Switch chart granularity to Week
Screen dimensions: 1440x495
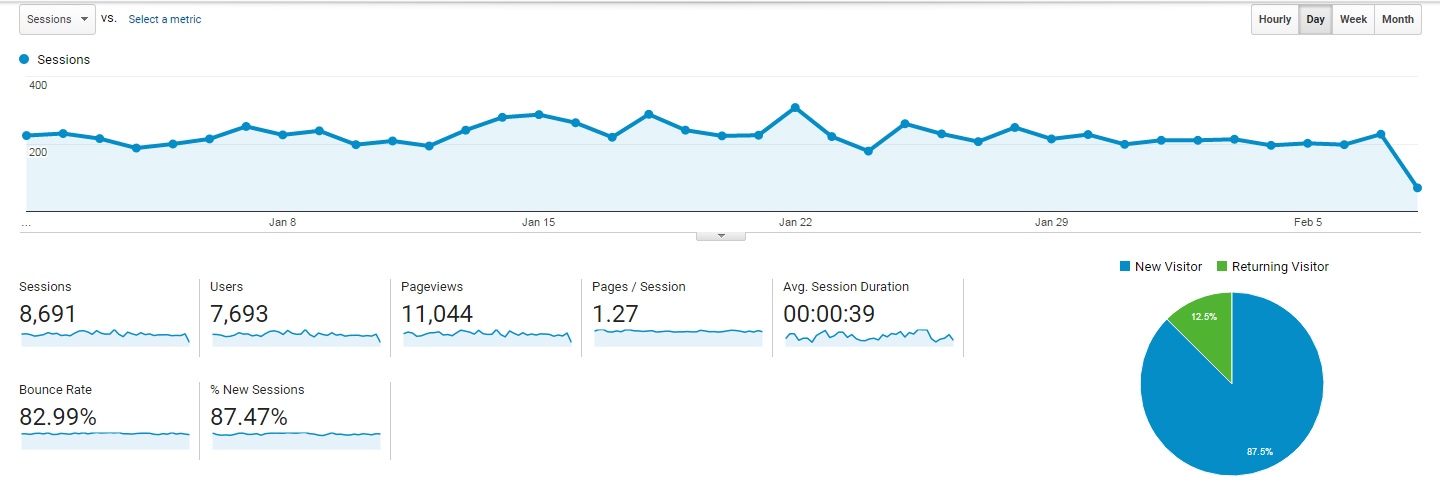[x=1353, y=19]
